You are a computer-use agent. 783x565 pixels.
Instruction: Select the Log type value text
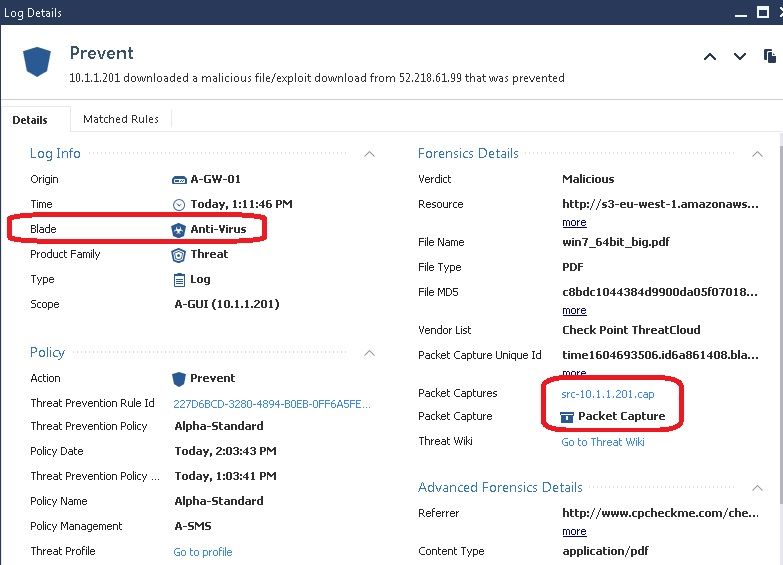pyautogui.click(x=200, y=279)
